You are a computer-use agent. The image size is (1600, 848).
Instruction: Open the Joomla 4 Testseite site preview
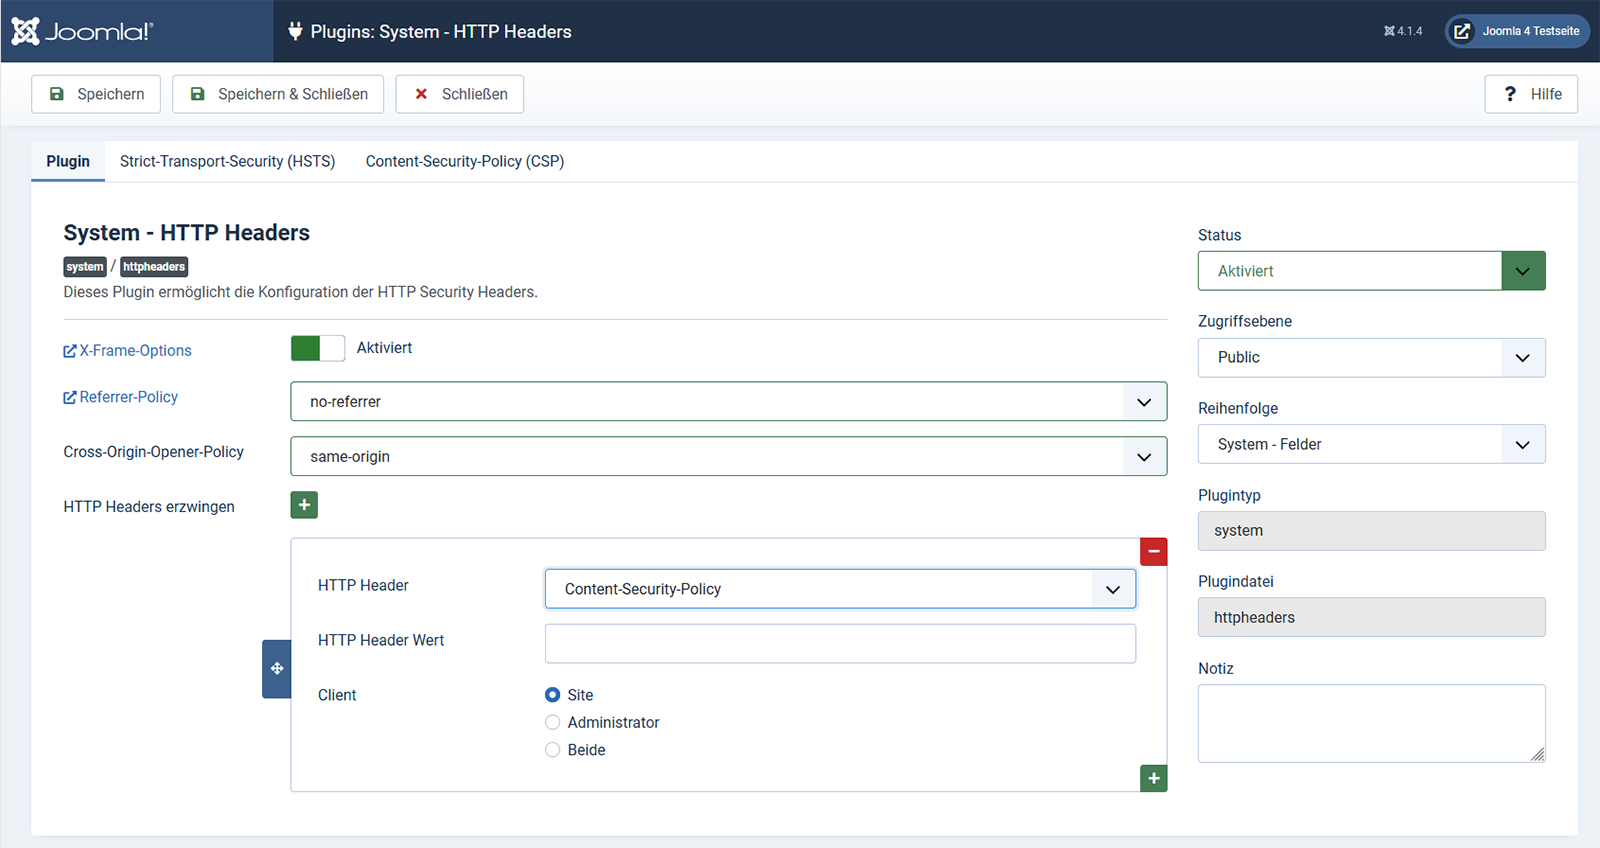point(1517,31)
